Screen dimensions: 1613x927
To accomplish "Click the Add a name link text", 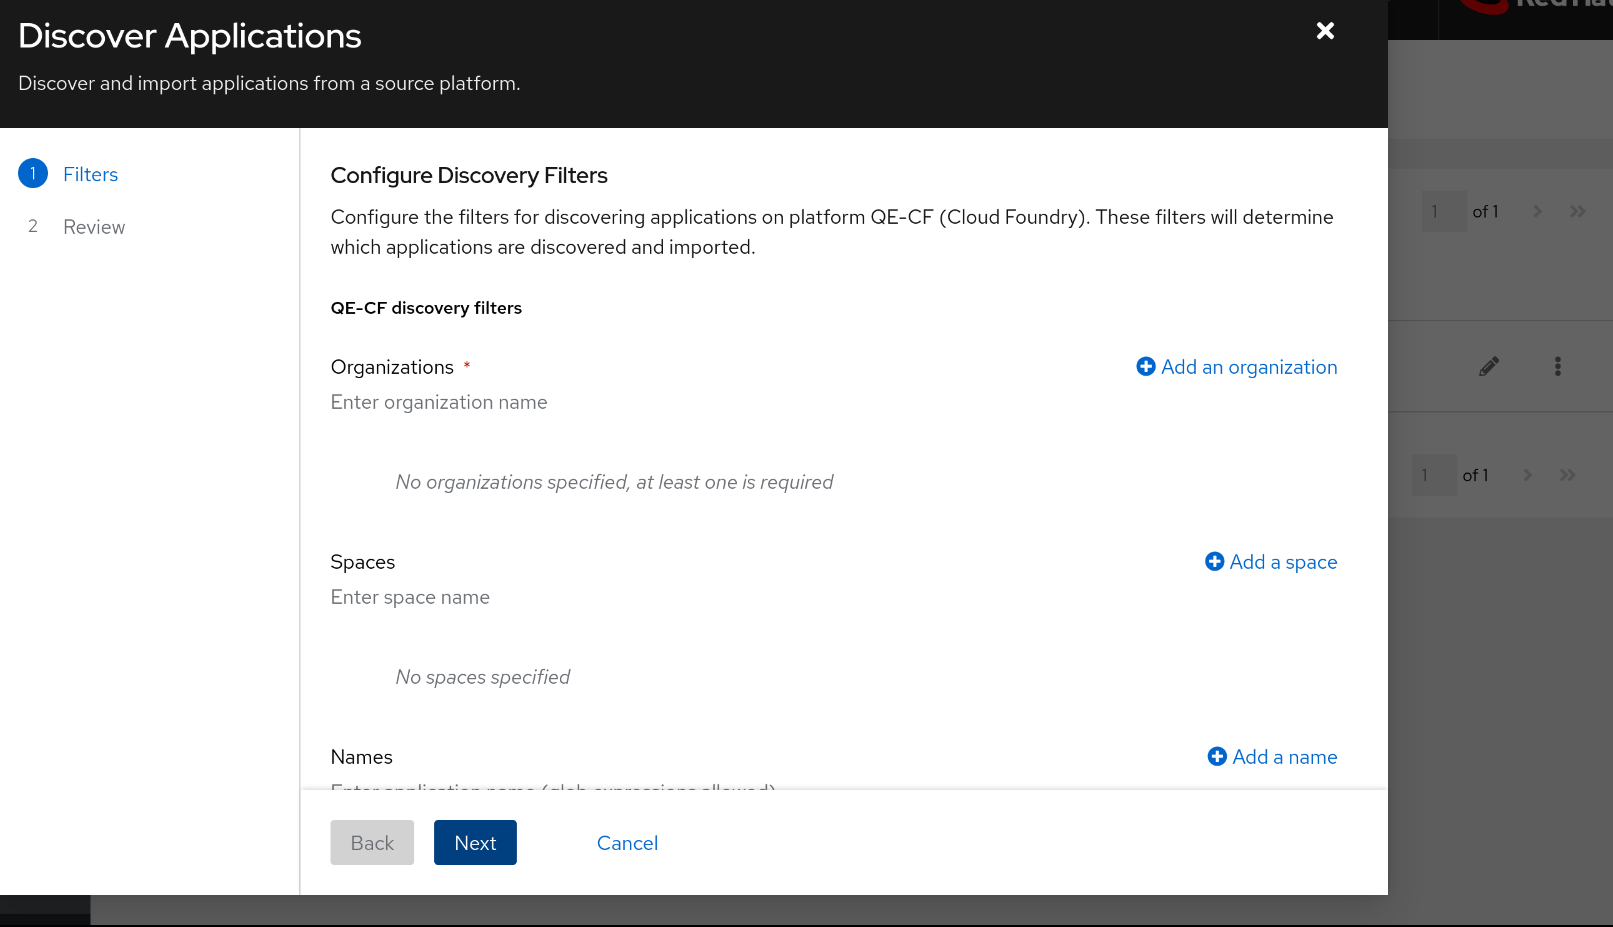I will [x=1285, y=757].
